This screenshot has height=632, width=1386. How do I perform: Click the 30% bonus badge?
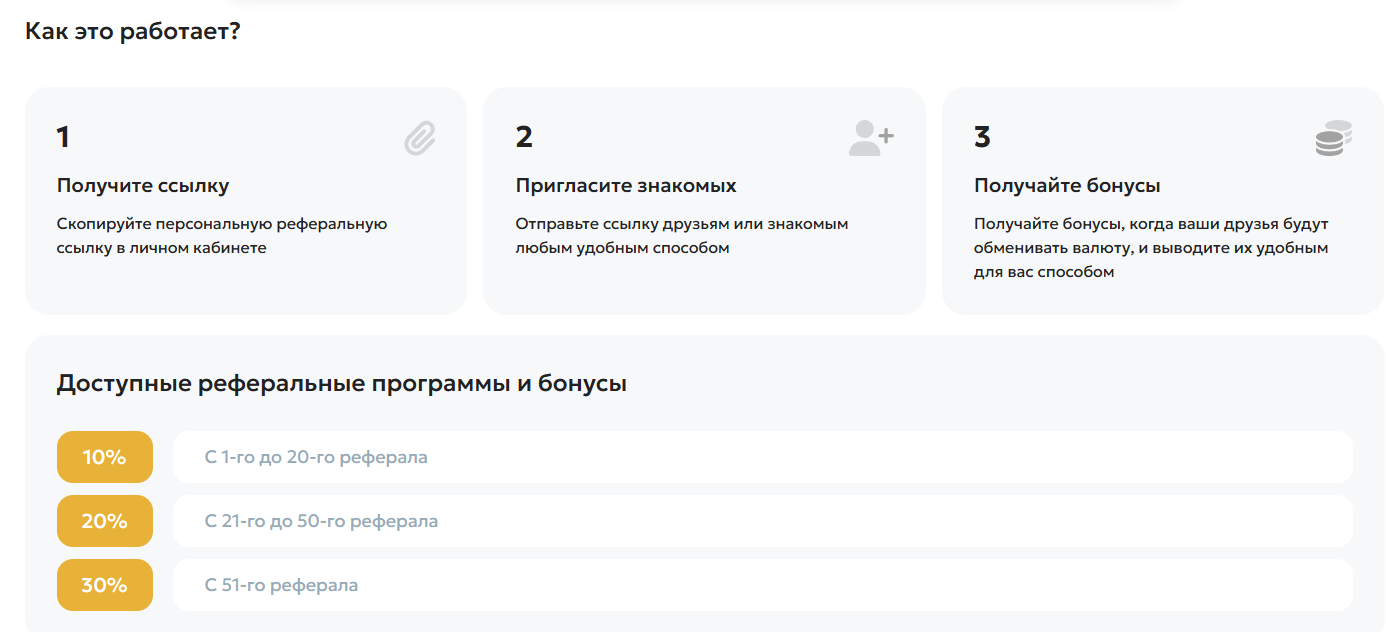click(104, 585)
